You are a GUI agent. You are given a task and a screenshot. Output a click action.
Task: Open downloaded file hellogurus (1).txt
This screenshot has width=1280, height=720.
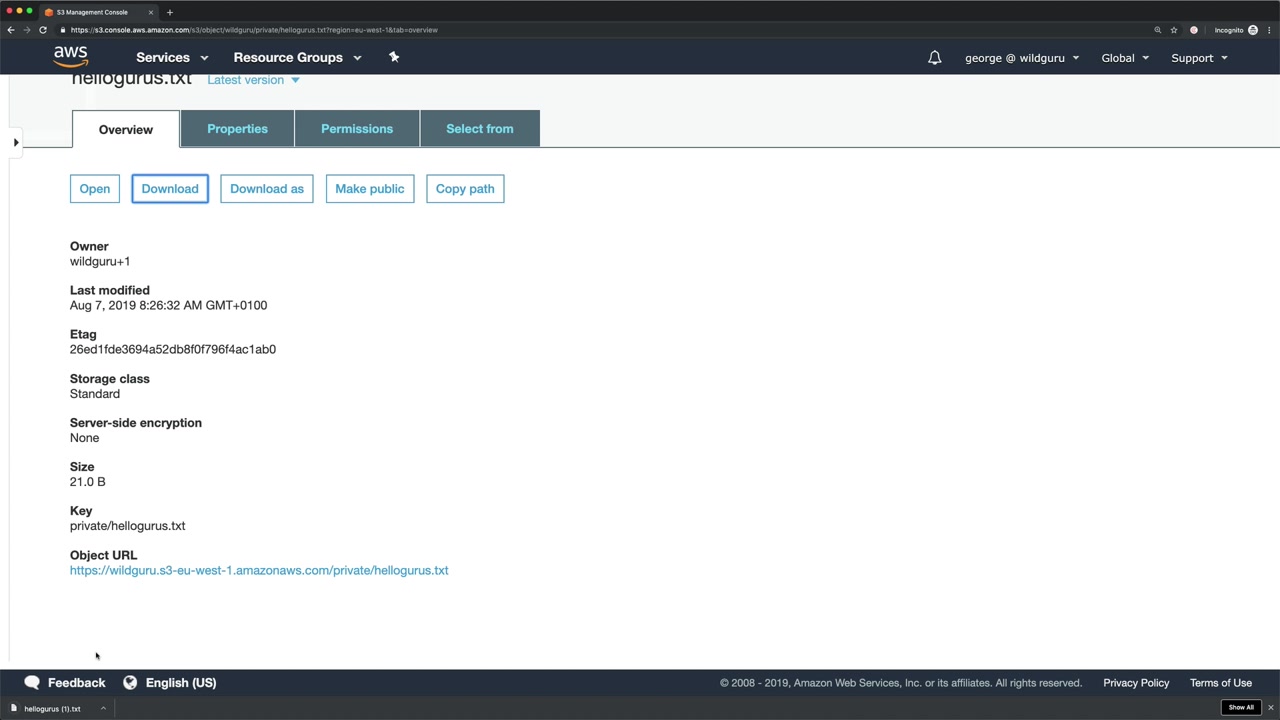pyautogui.click(x=53, y=708)
